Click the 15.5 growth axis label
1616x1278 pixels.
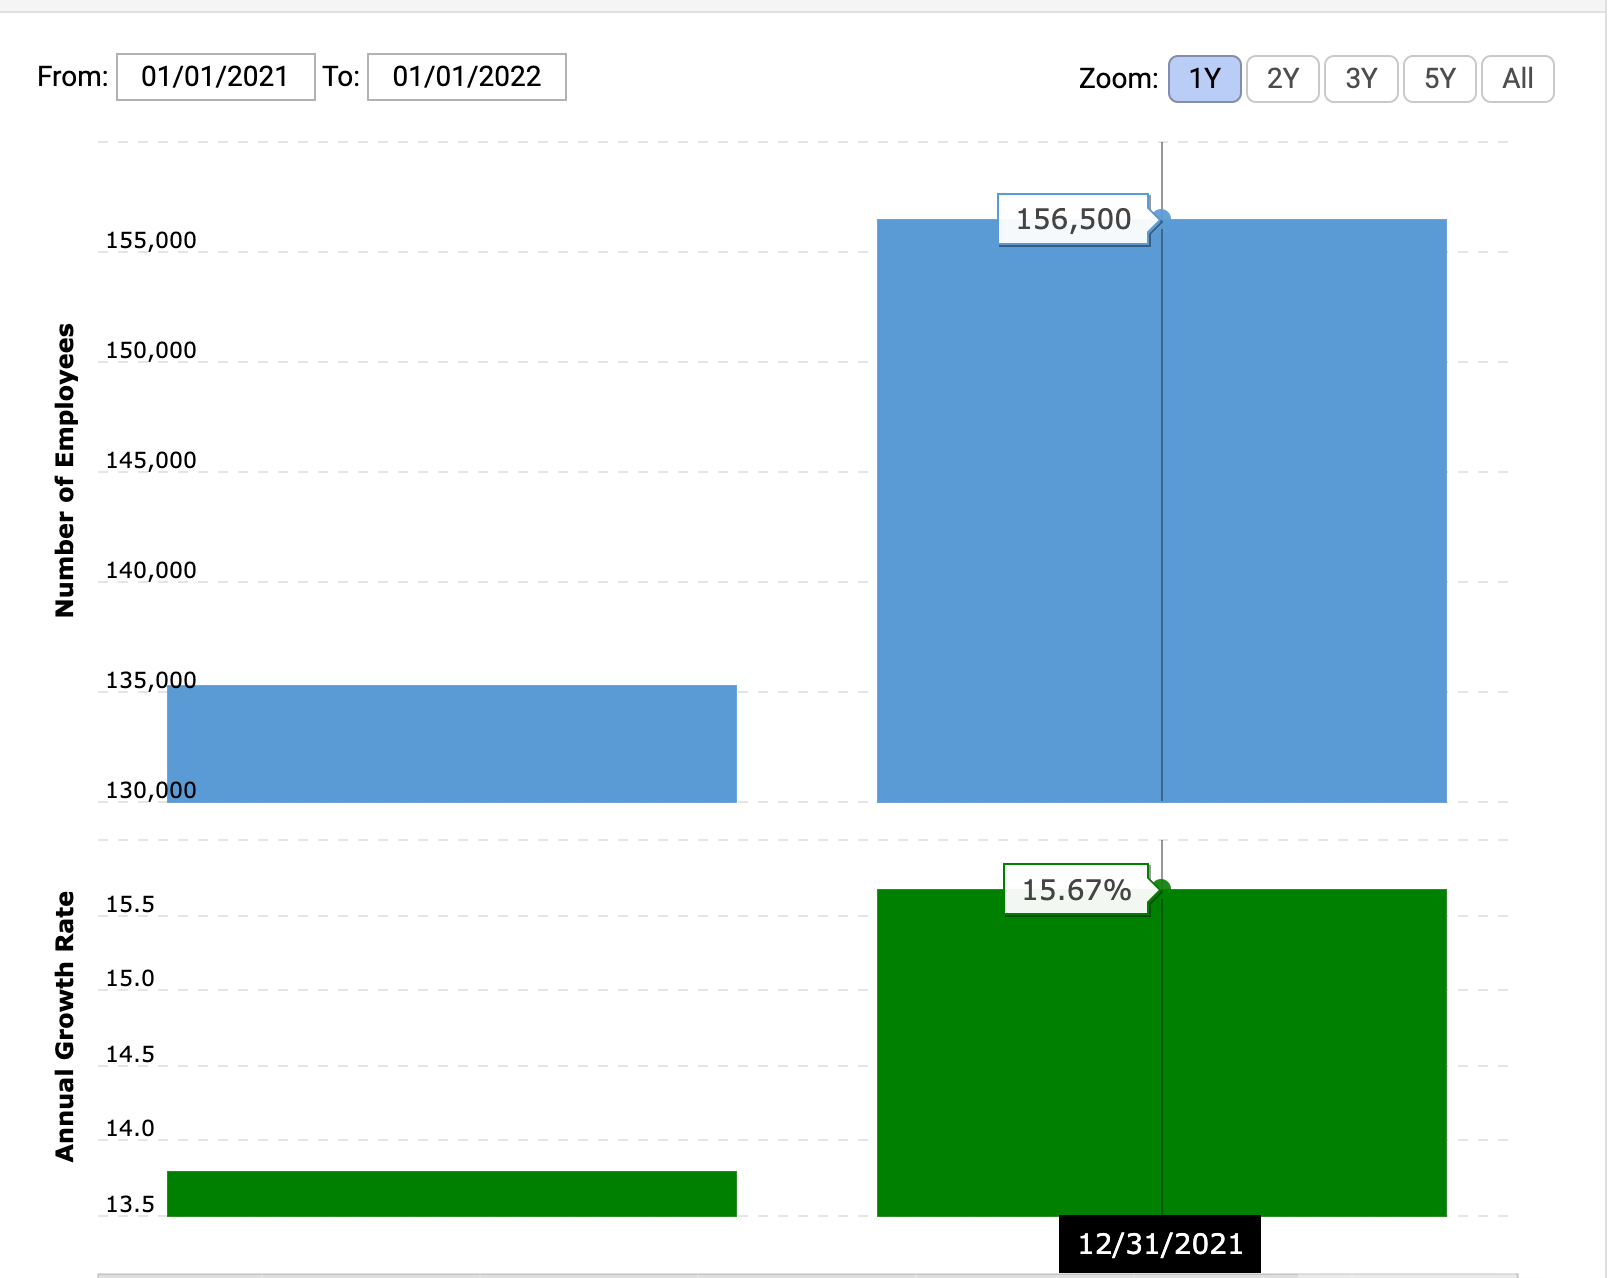130,904
